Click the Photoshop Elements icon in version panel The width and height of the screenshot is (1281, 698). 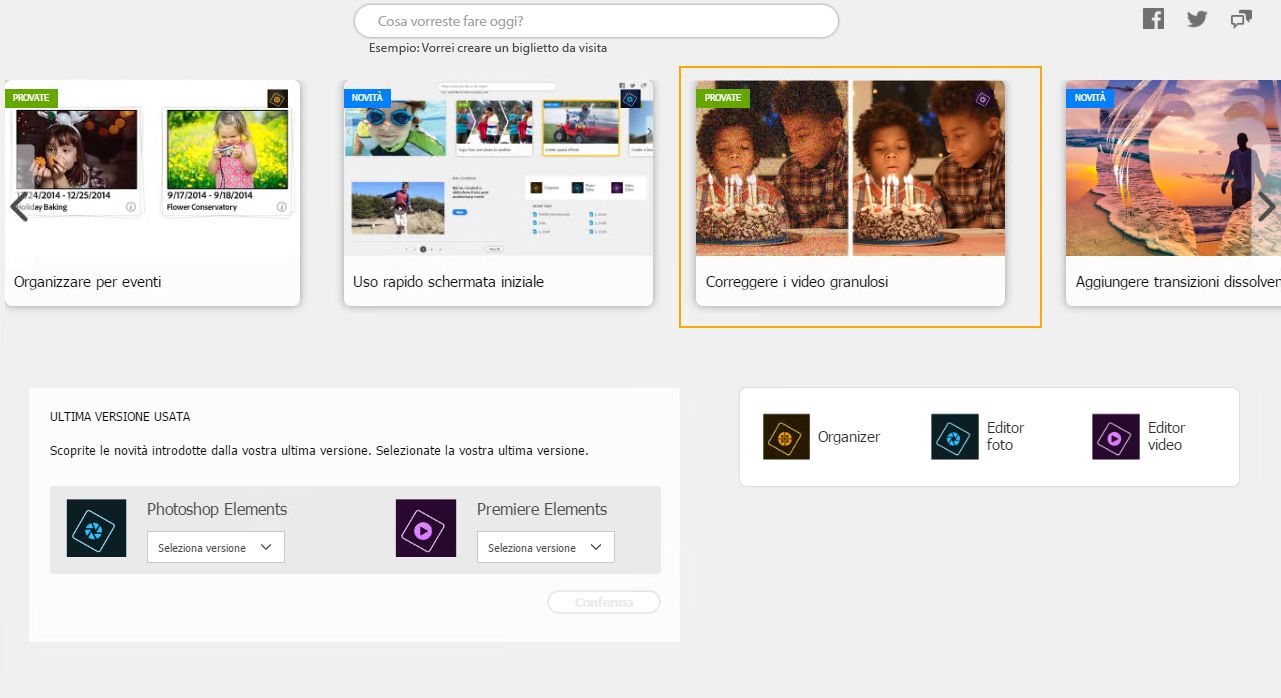[x=97, y=528]
